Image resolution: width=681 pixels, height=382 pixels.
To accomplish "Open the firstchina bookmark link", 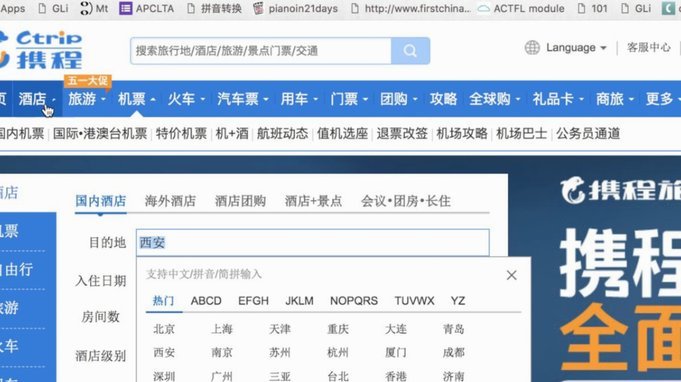I will pos(410,8).
